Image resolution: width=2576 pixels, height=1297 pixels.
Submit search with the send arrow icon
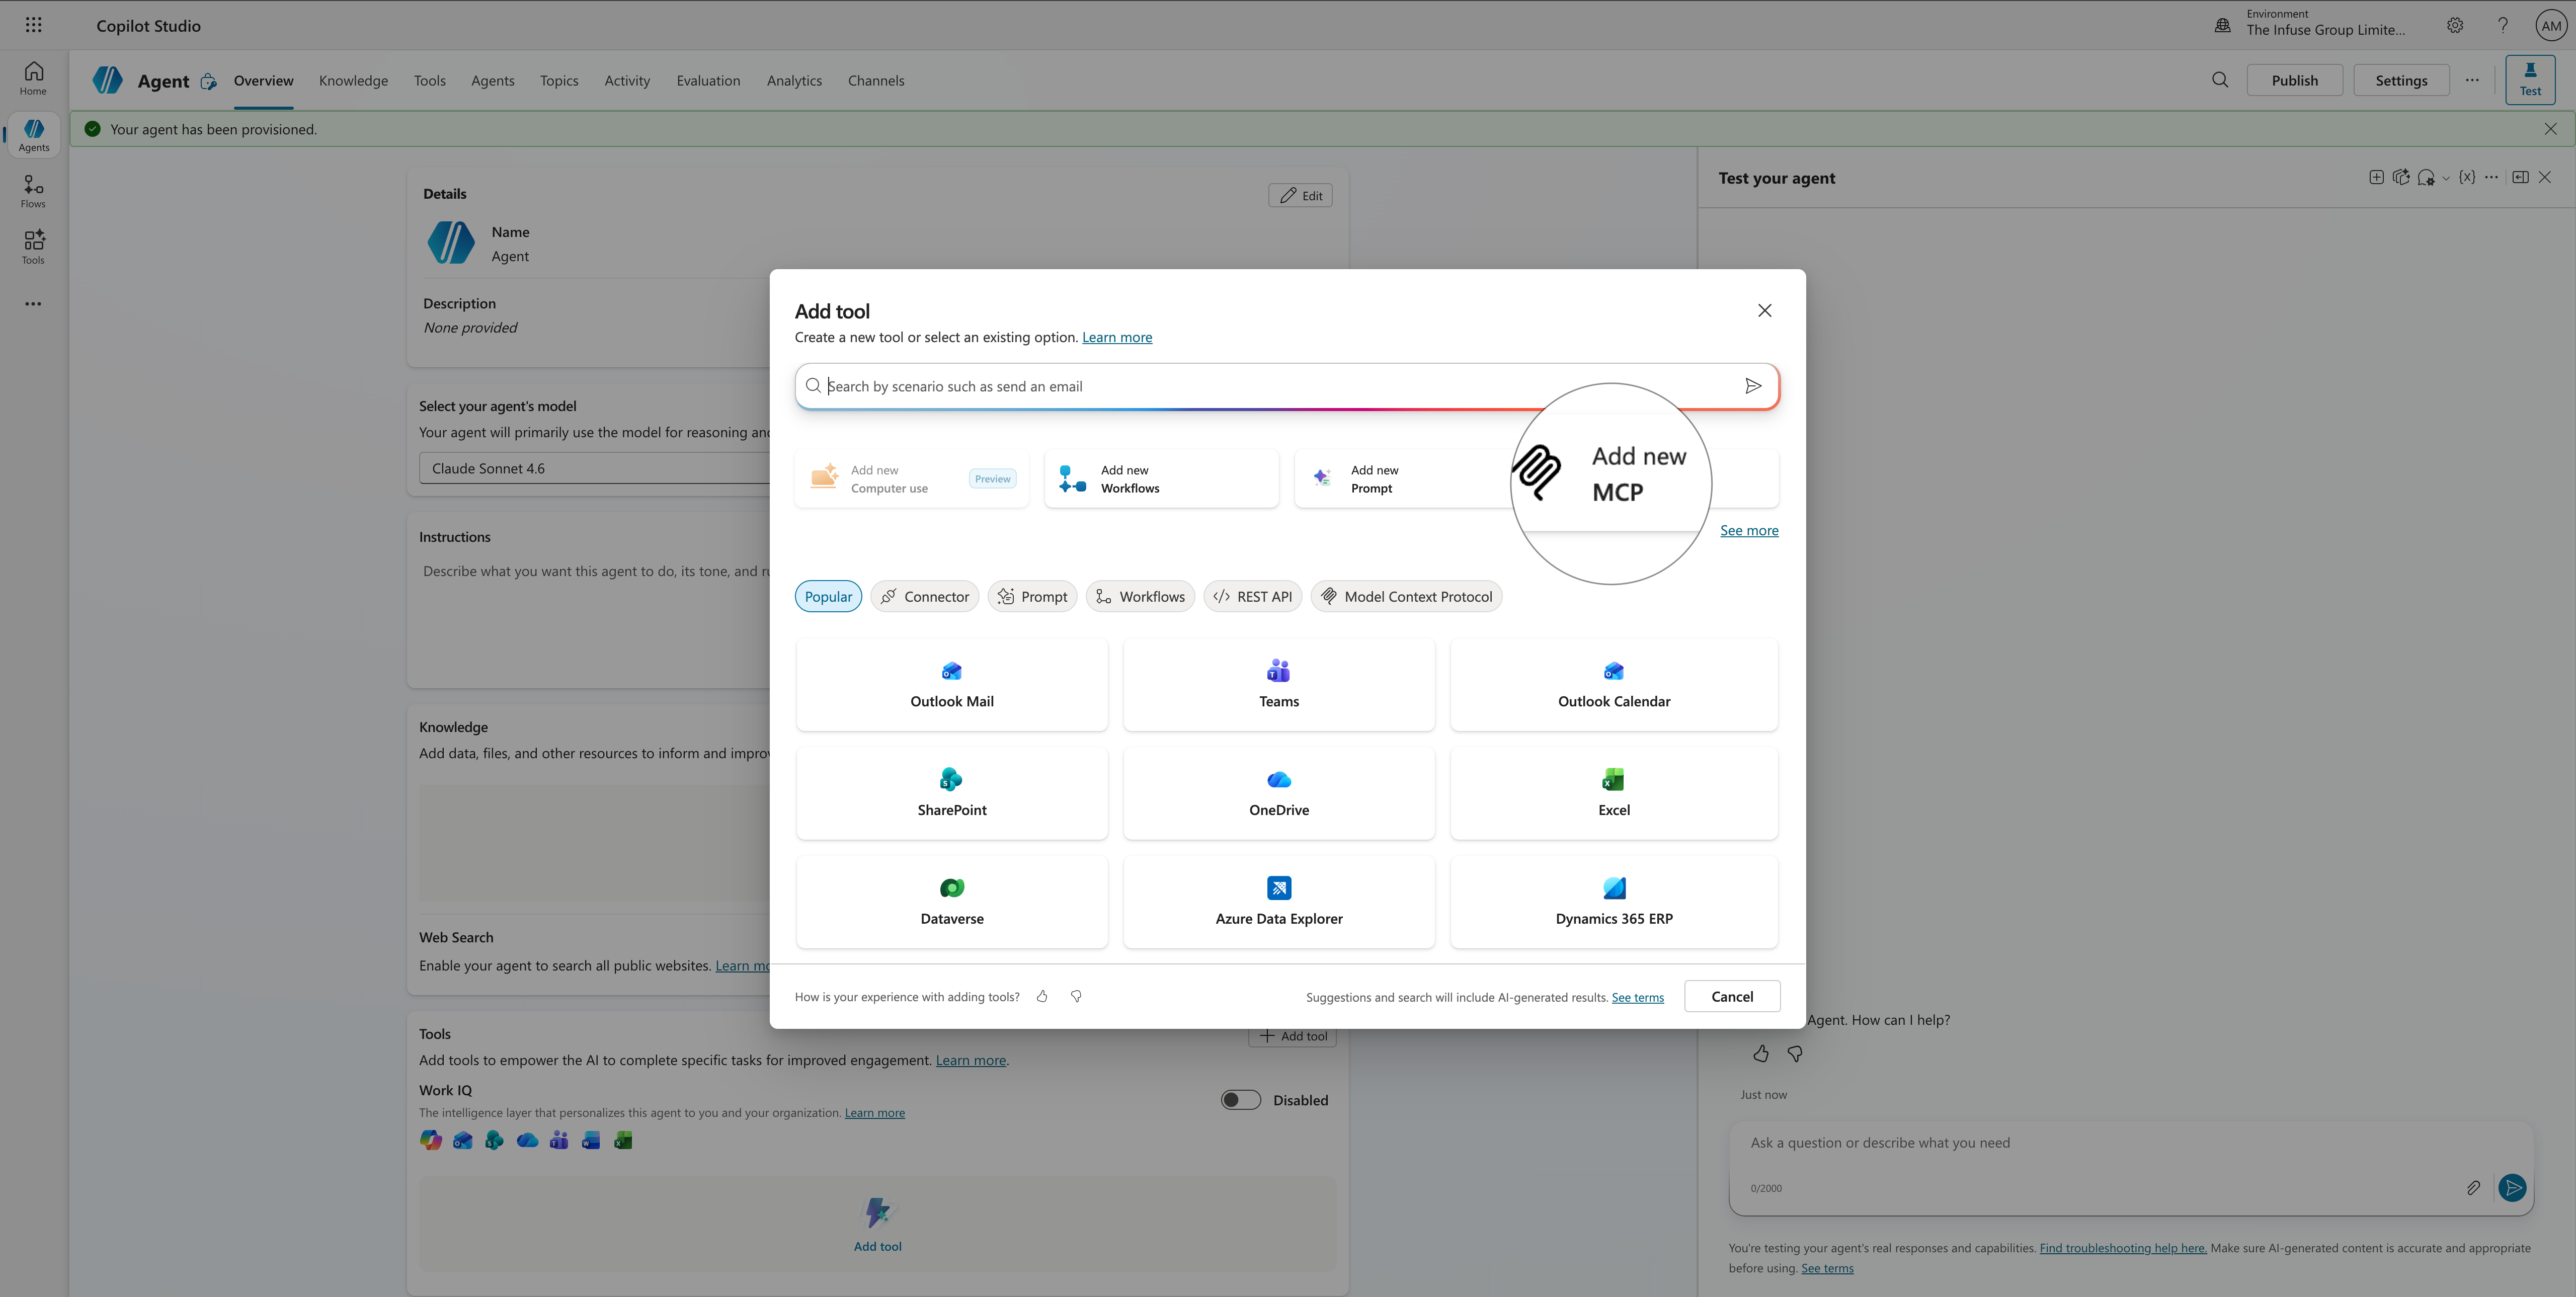(x=1753, y=386)
